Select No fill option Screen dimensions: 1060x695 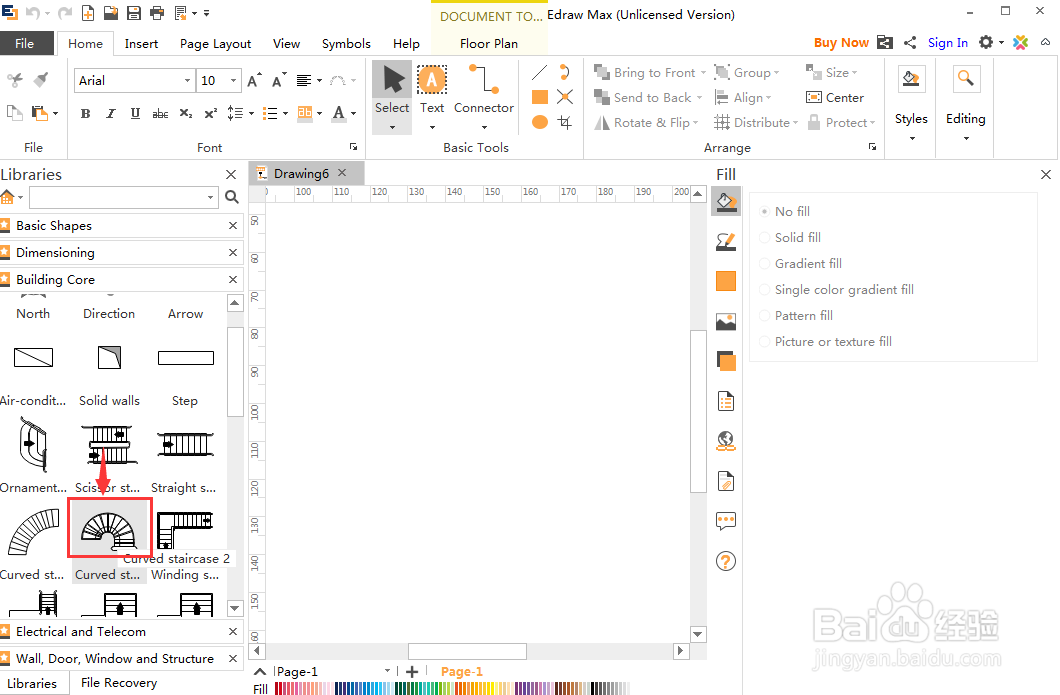(x=784, y=212)
